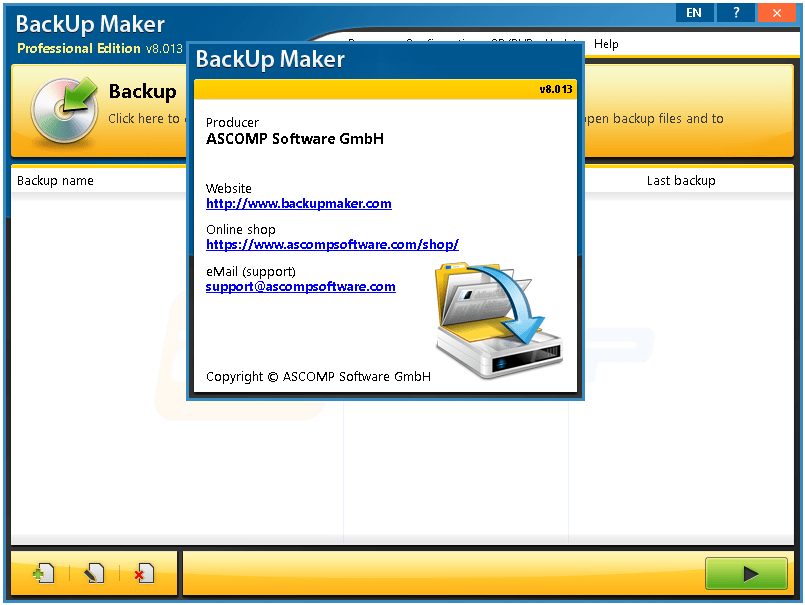Click the v8.013 version label in dialog
This screenshot has width=805, height=605.
[555, 89]
